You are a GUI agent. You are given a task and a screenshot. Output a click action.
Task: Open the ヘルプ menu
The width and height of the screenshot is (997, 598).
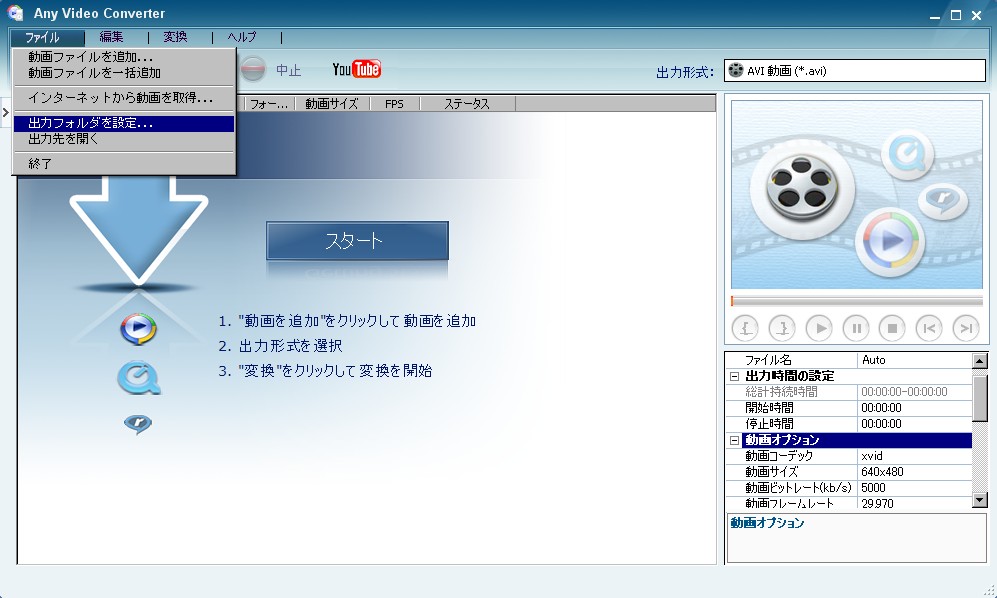[x=242, y=38]
